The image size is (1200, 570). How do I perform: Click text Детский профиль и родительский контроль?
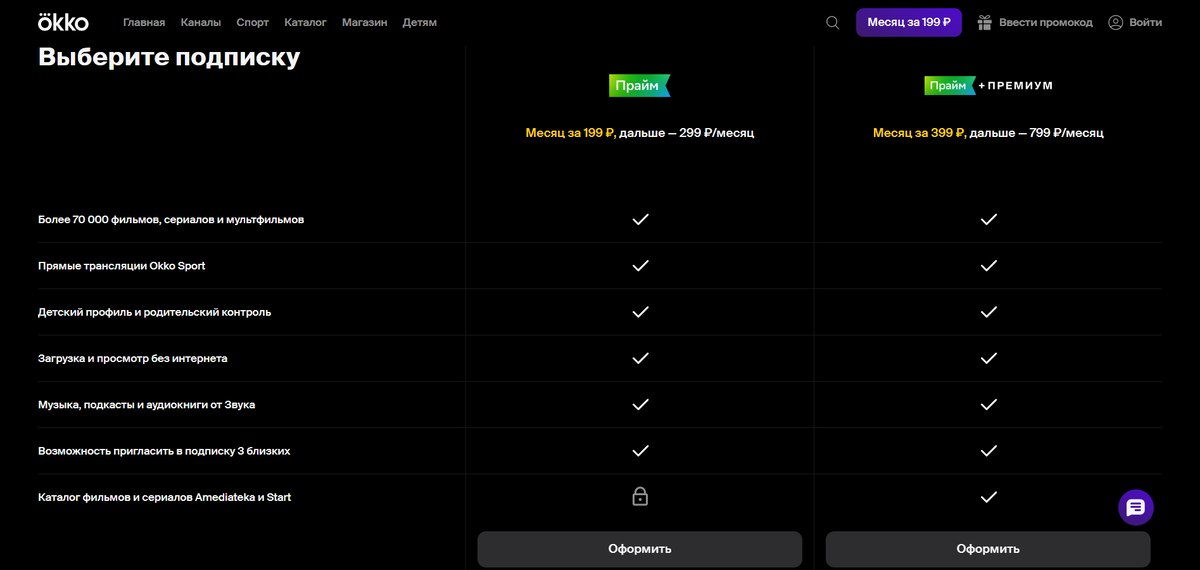pyautogui.click(x=154, y=312)
